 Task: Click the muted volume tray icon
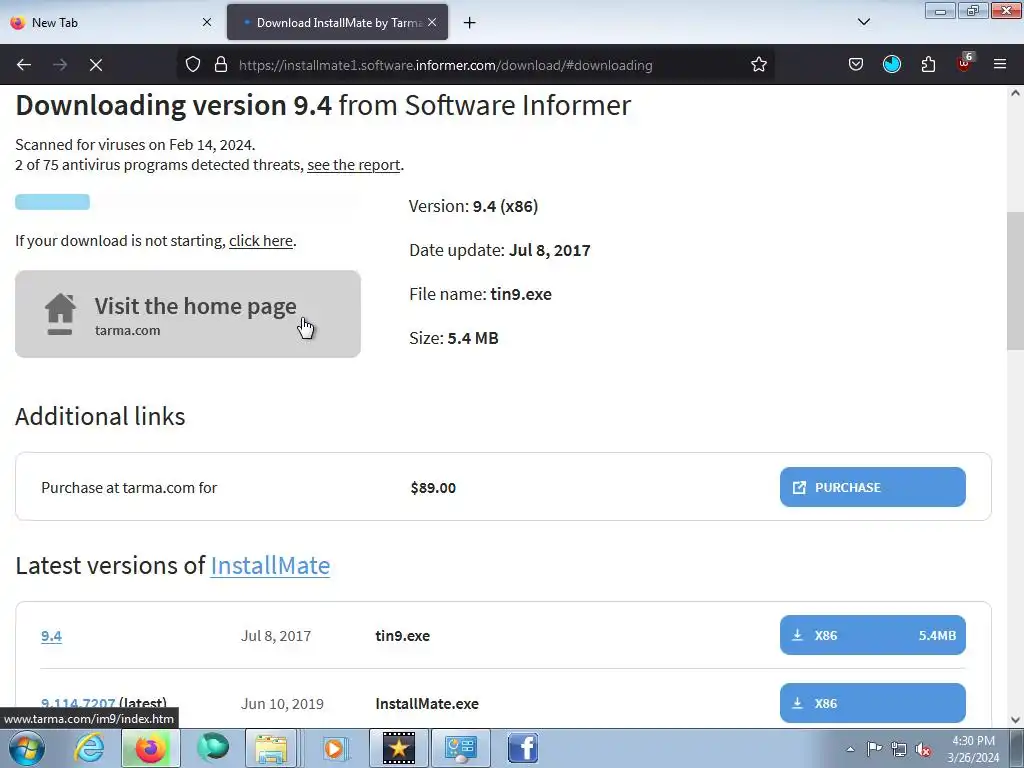click(x=923, y=749)
